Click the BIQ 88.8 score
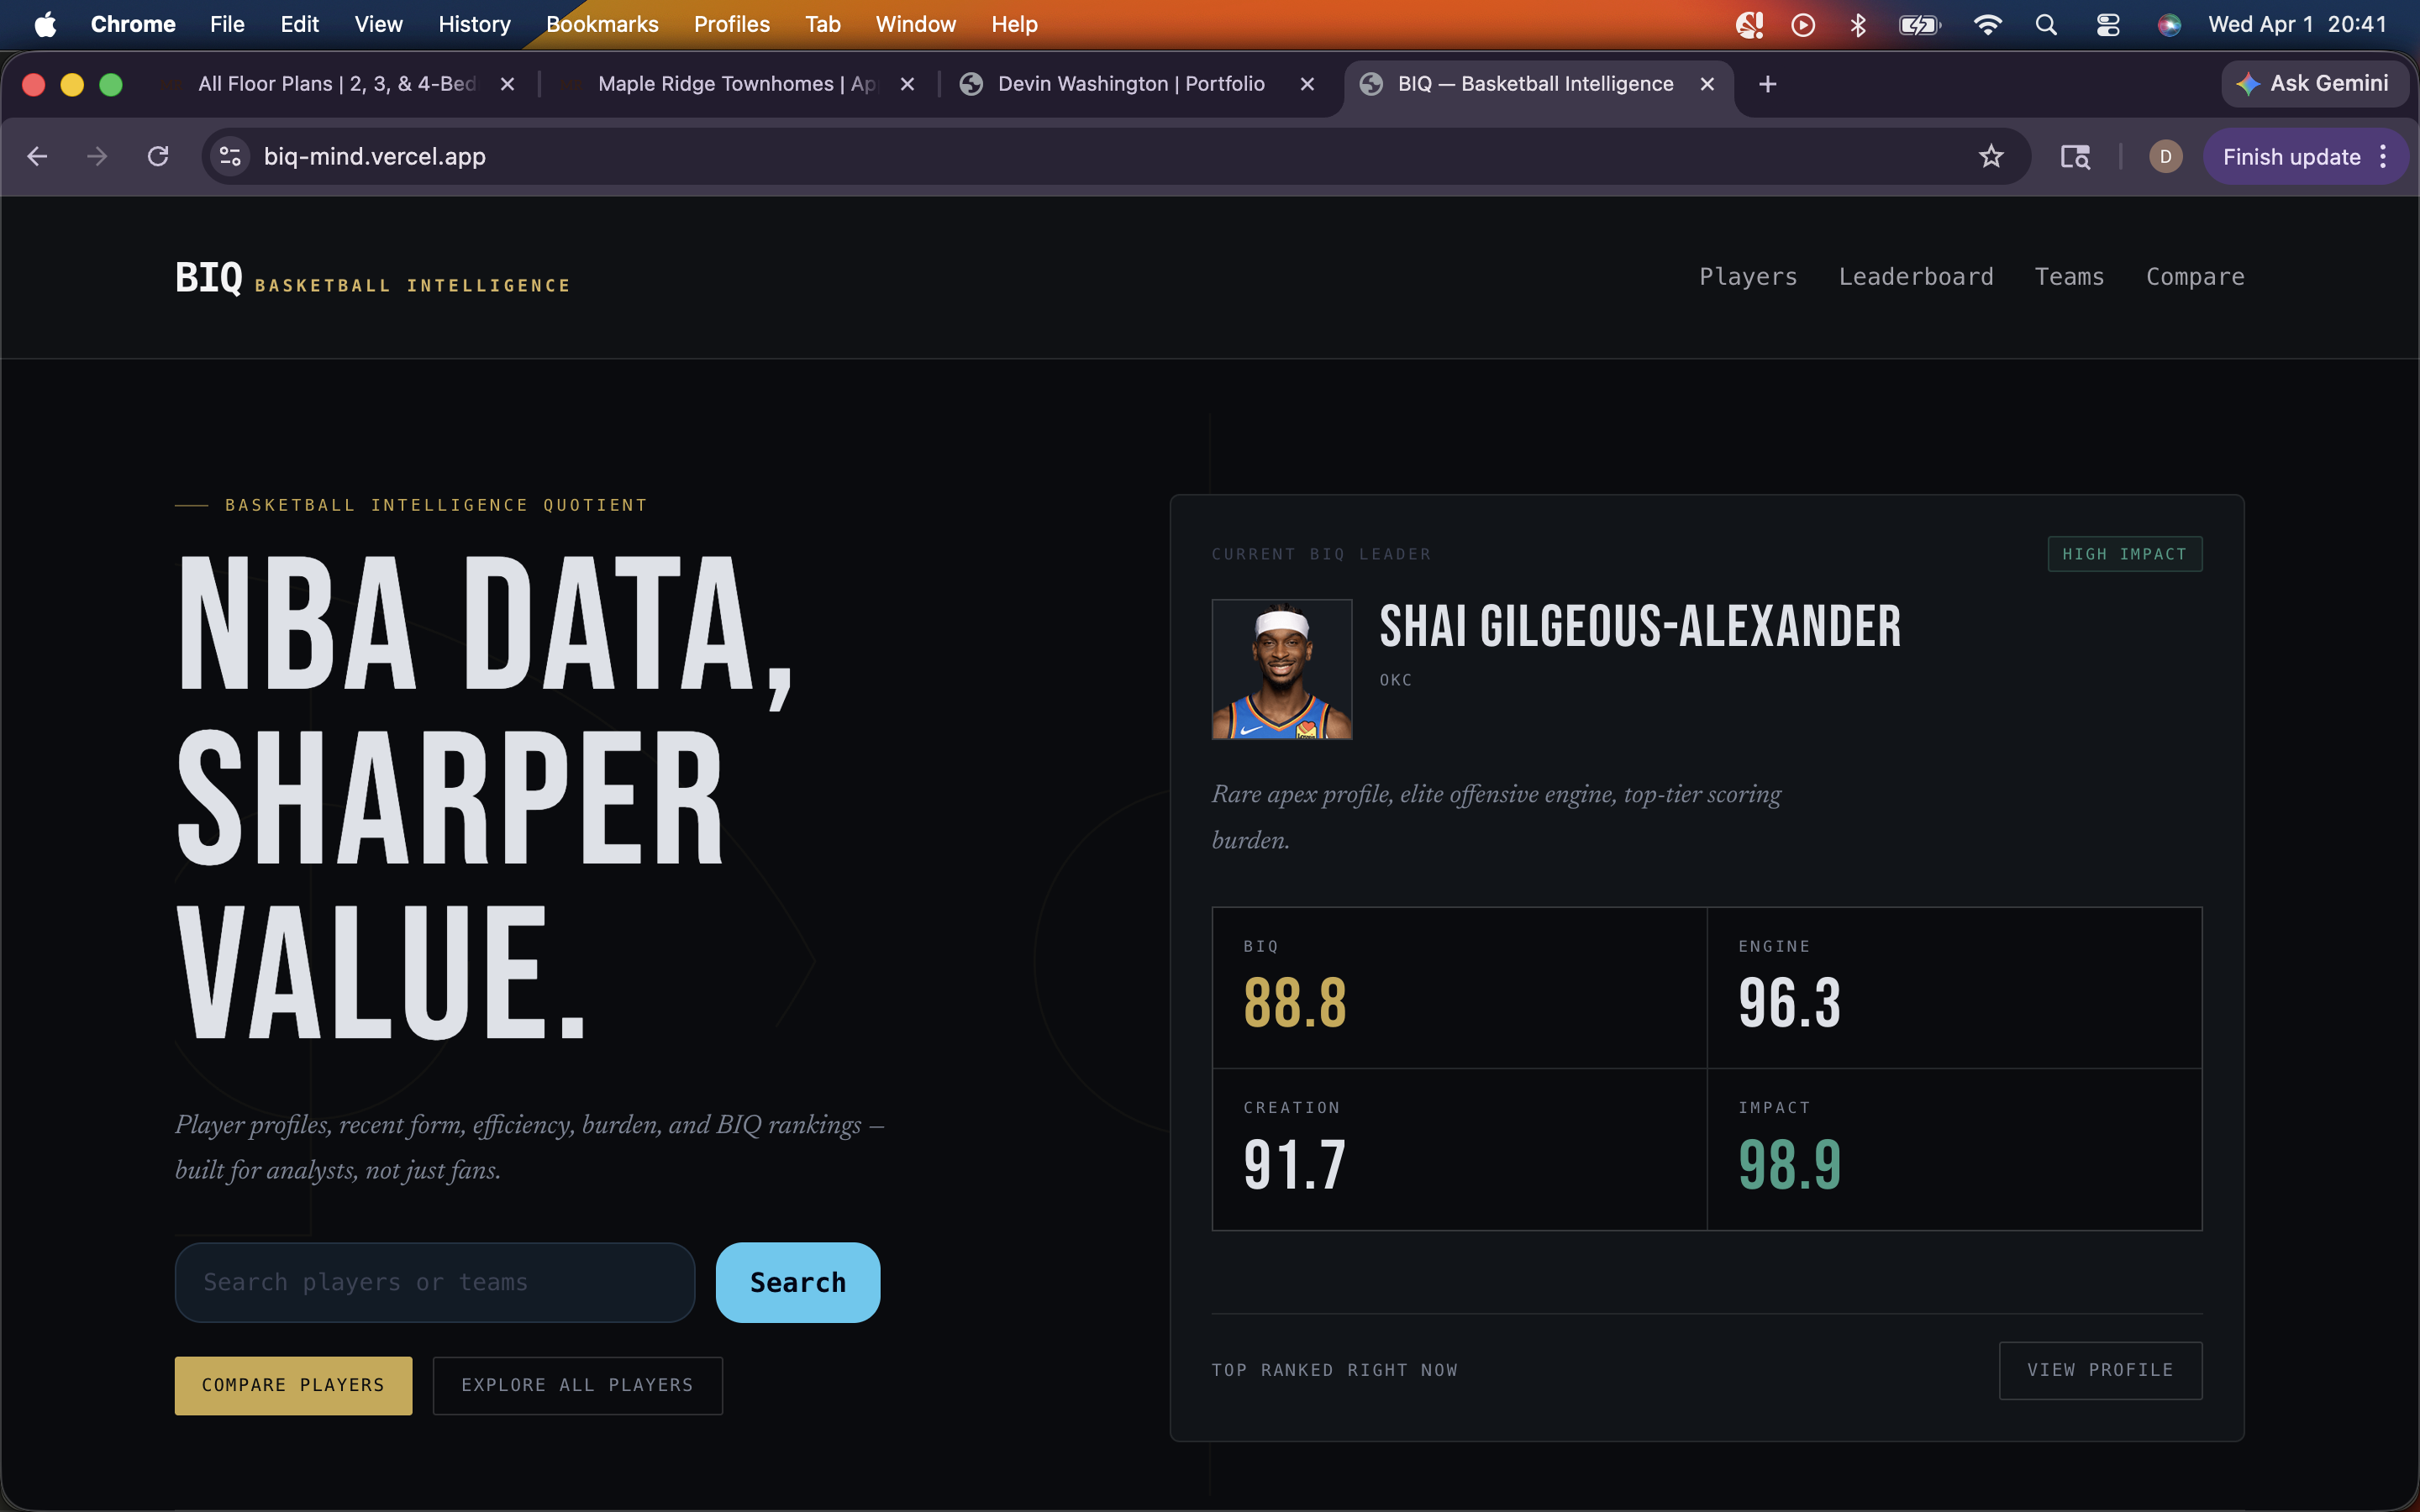This screenshot has height=1512, width=2420. coord(1295,1003)
